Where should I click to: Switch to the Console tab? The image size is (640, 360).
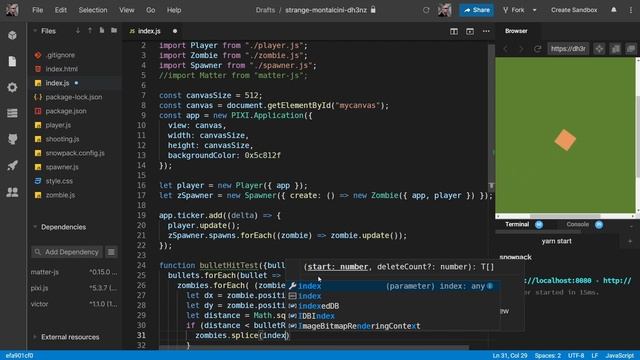click(x=578, y=224)
